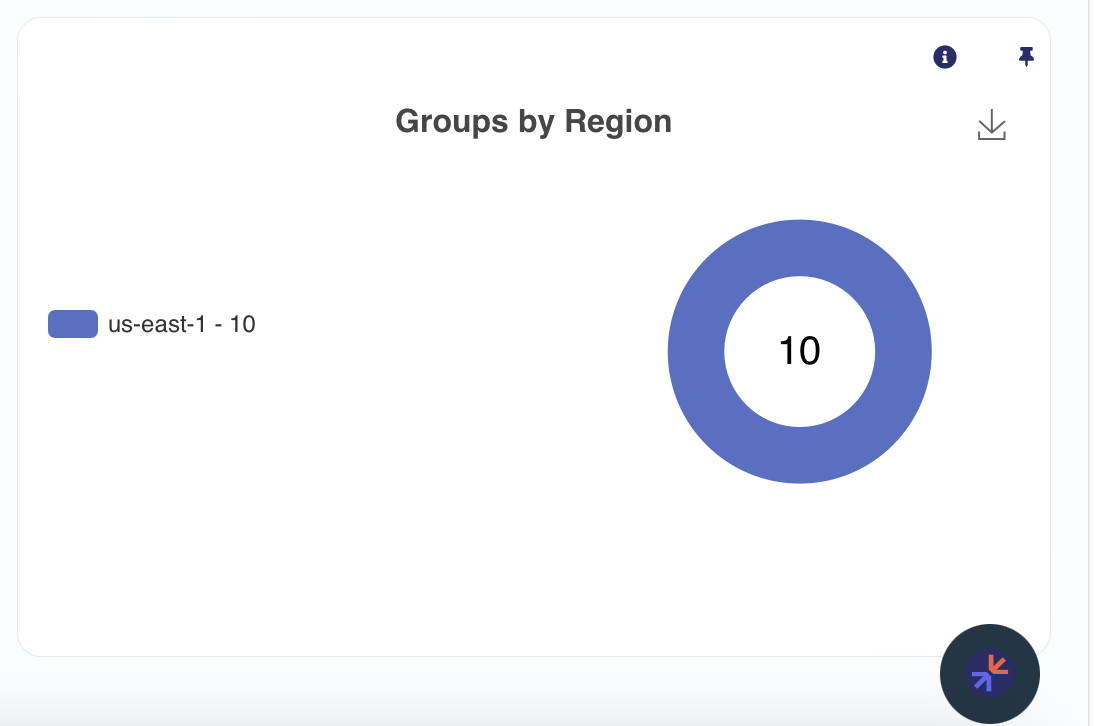
Task: Open the widget info icon
Action: pos(945,56)
